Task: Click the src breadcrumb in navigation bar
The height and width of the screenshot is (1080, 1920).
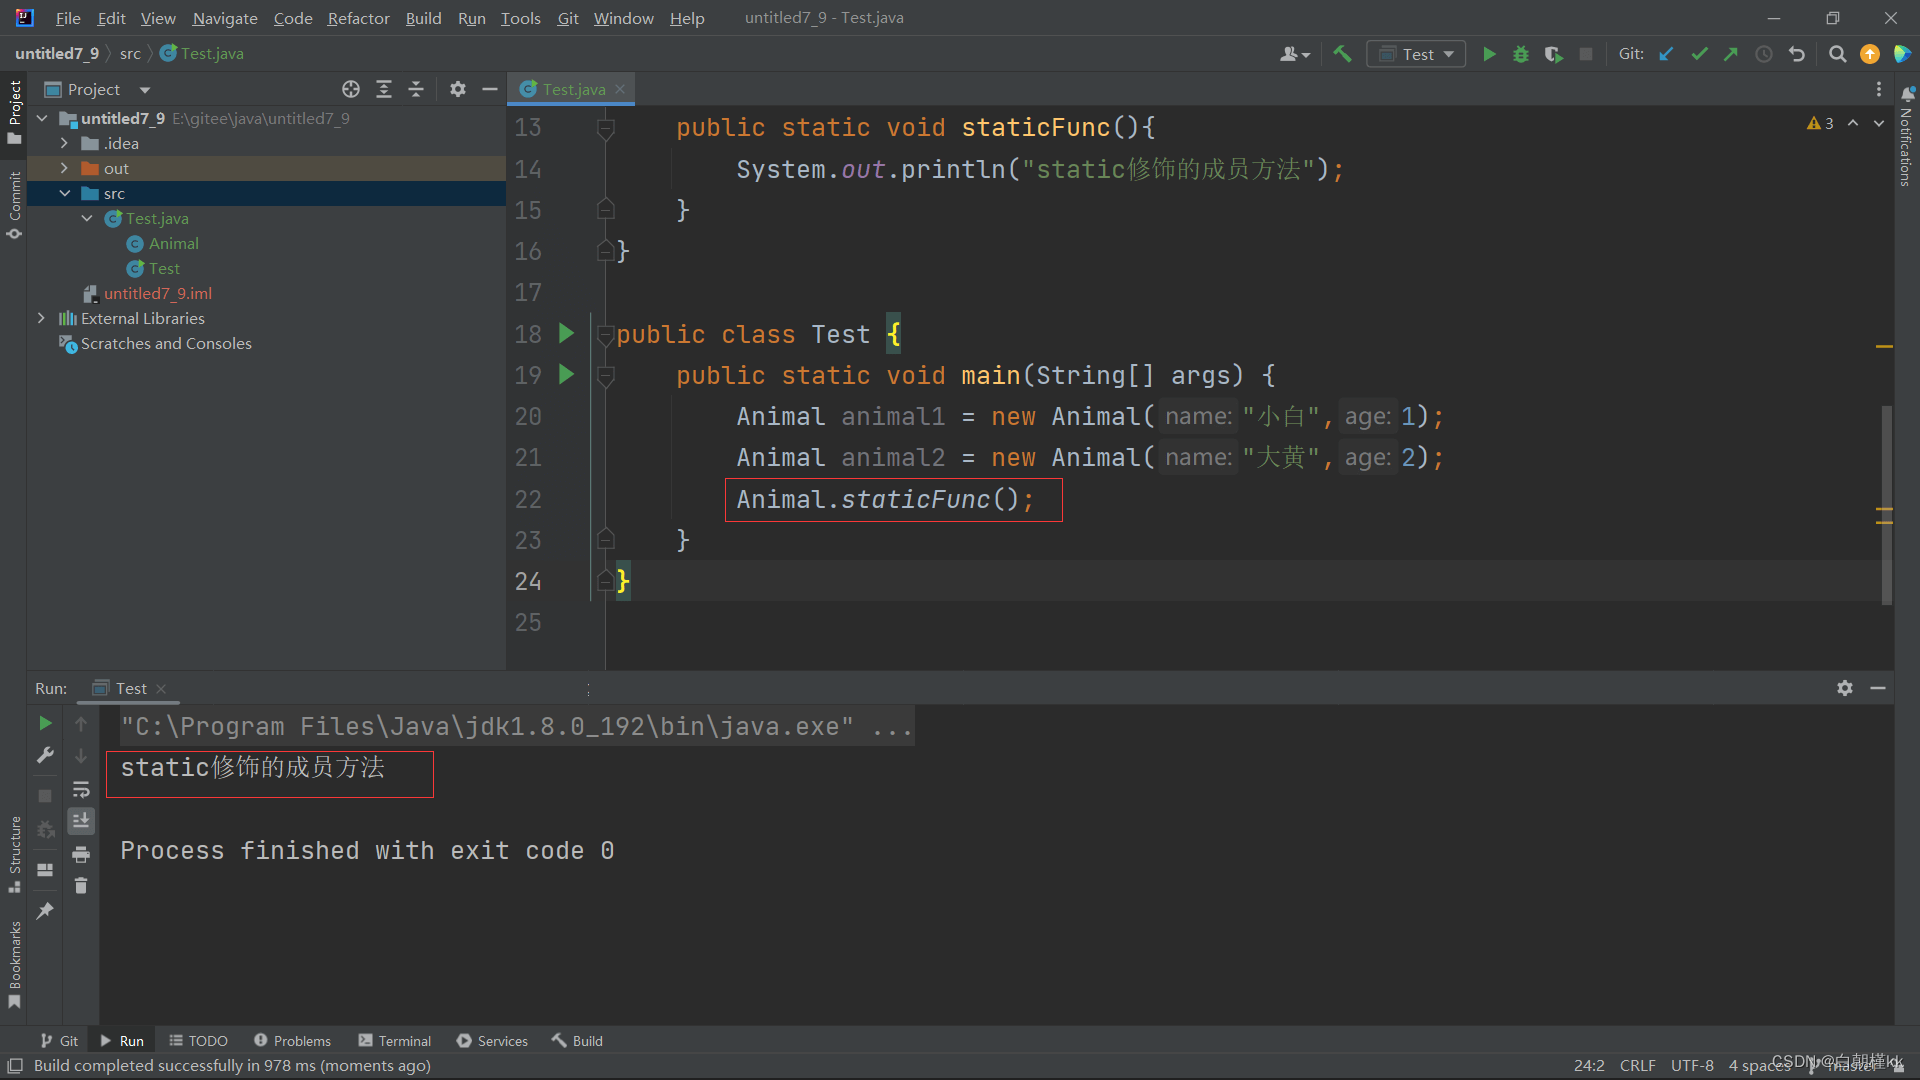Action: (x=130, y=53)
